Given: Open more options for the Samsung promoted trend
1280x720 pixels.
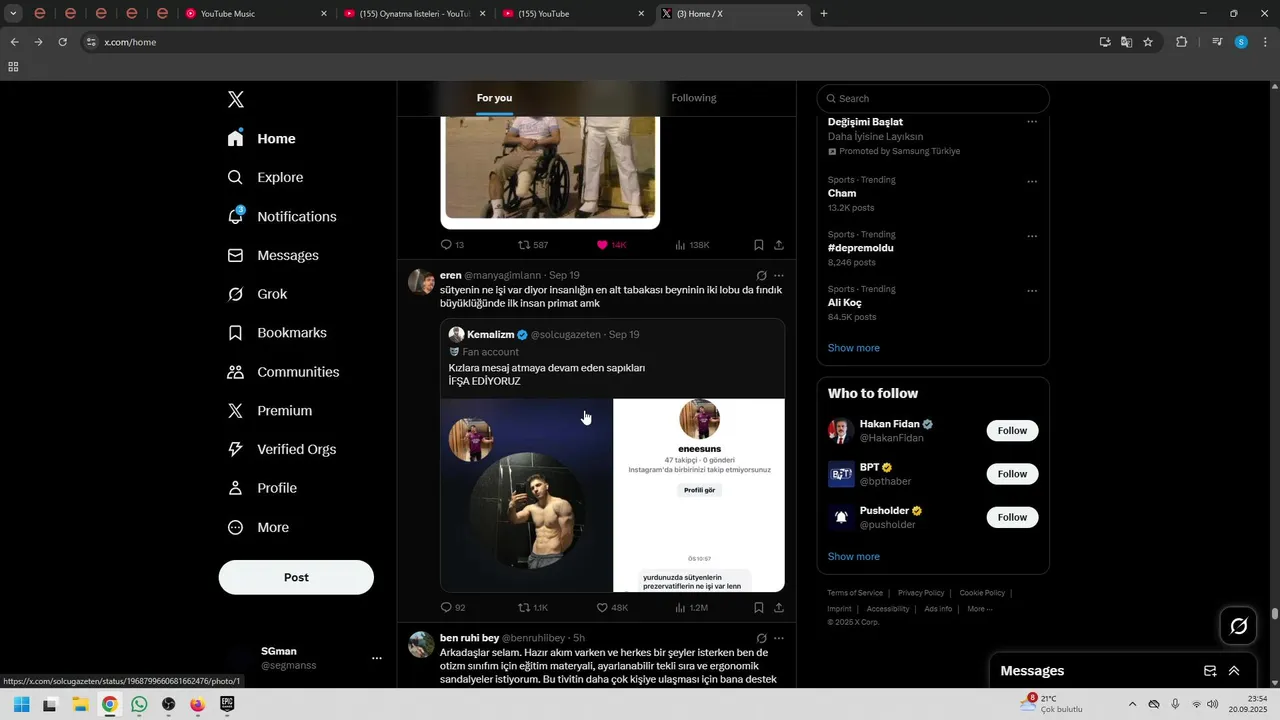Looking at the screenshot, I should click(x=1032, y=122).
